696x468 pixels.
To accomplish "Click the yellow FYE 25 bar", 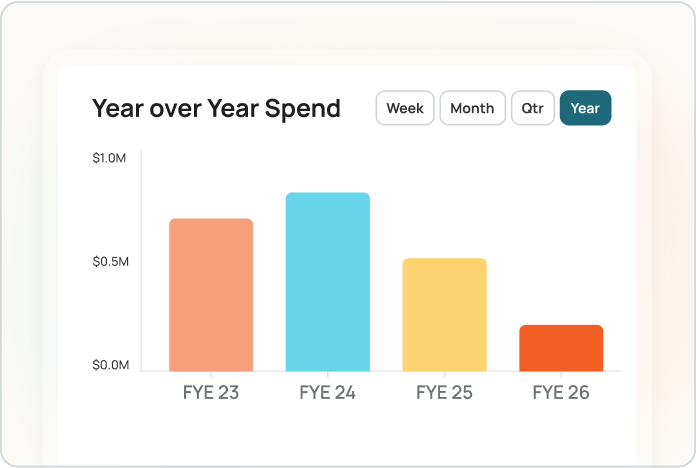I will [x=444, y=315].
